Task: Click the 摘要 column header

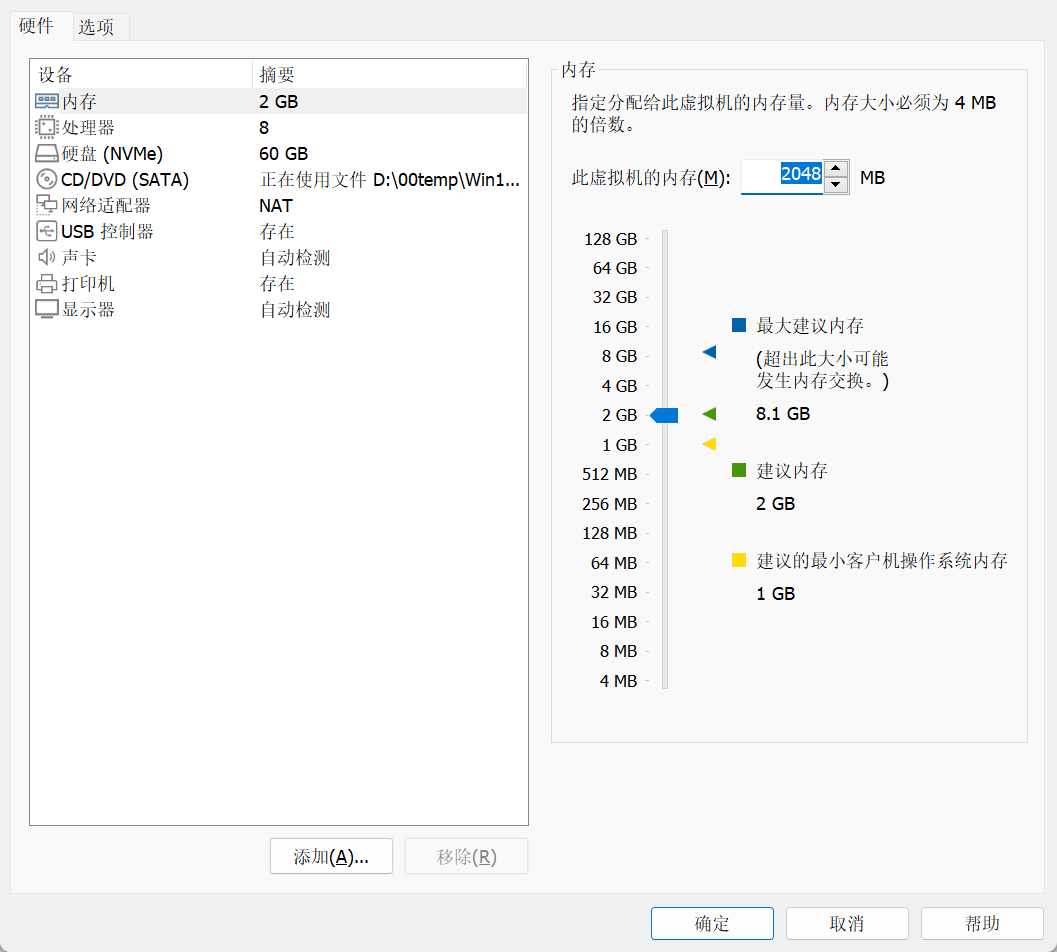Action: [x=390, y=74]
